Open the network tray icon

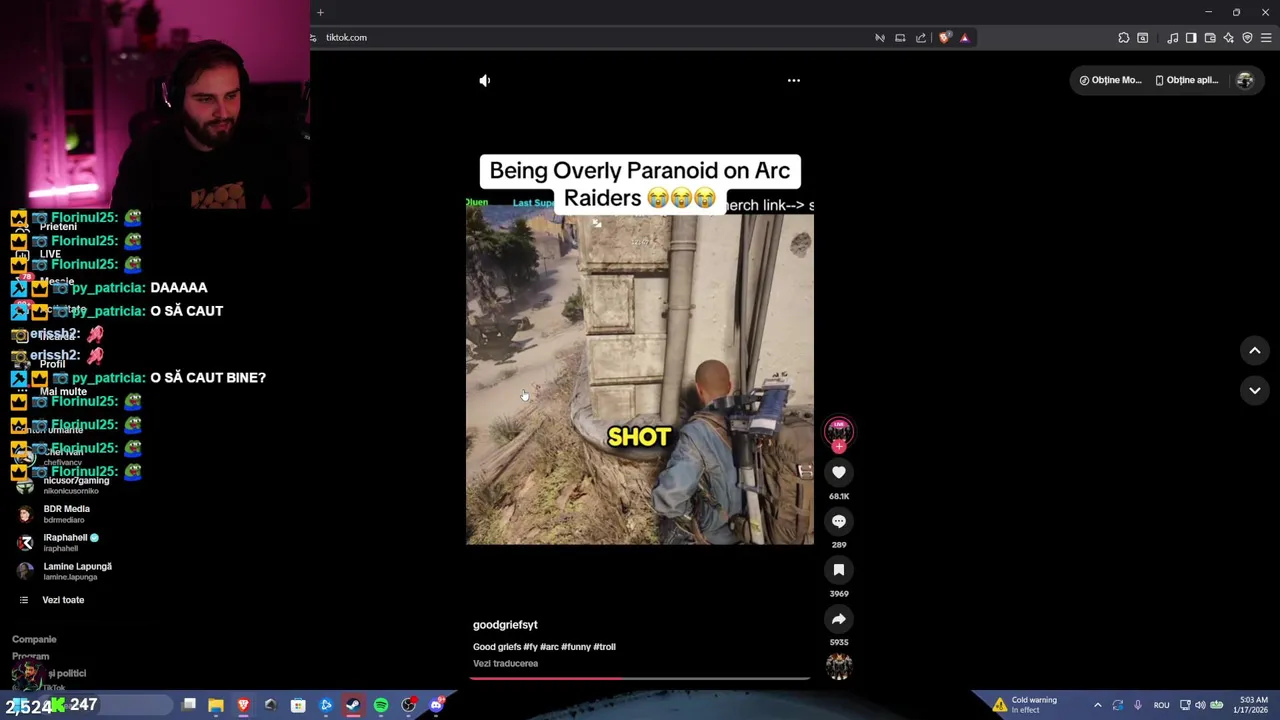[x=1185, y=705]
